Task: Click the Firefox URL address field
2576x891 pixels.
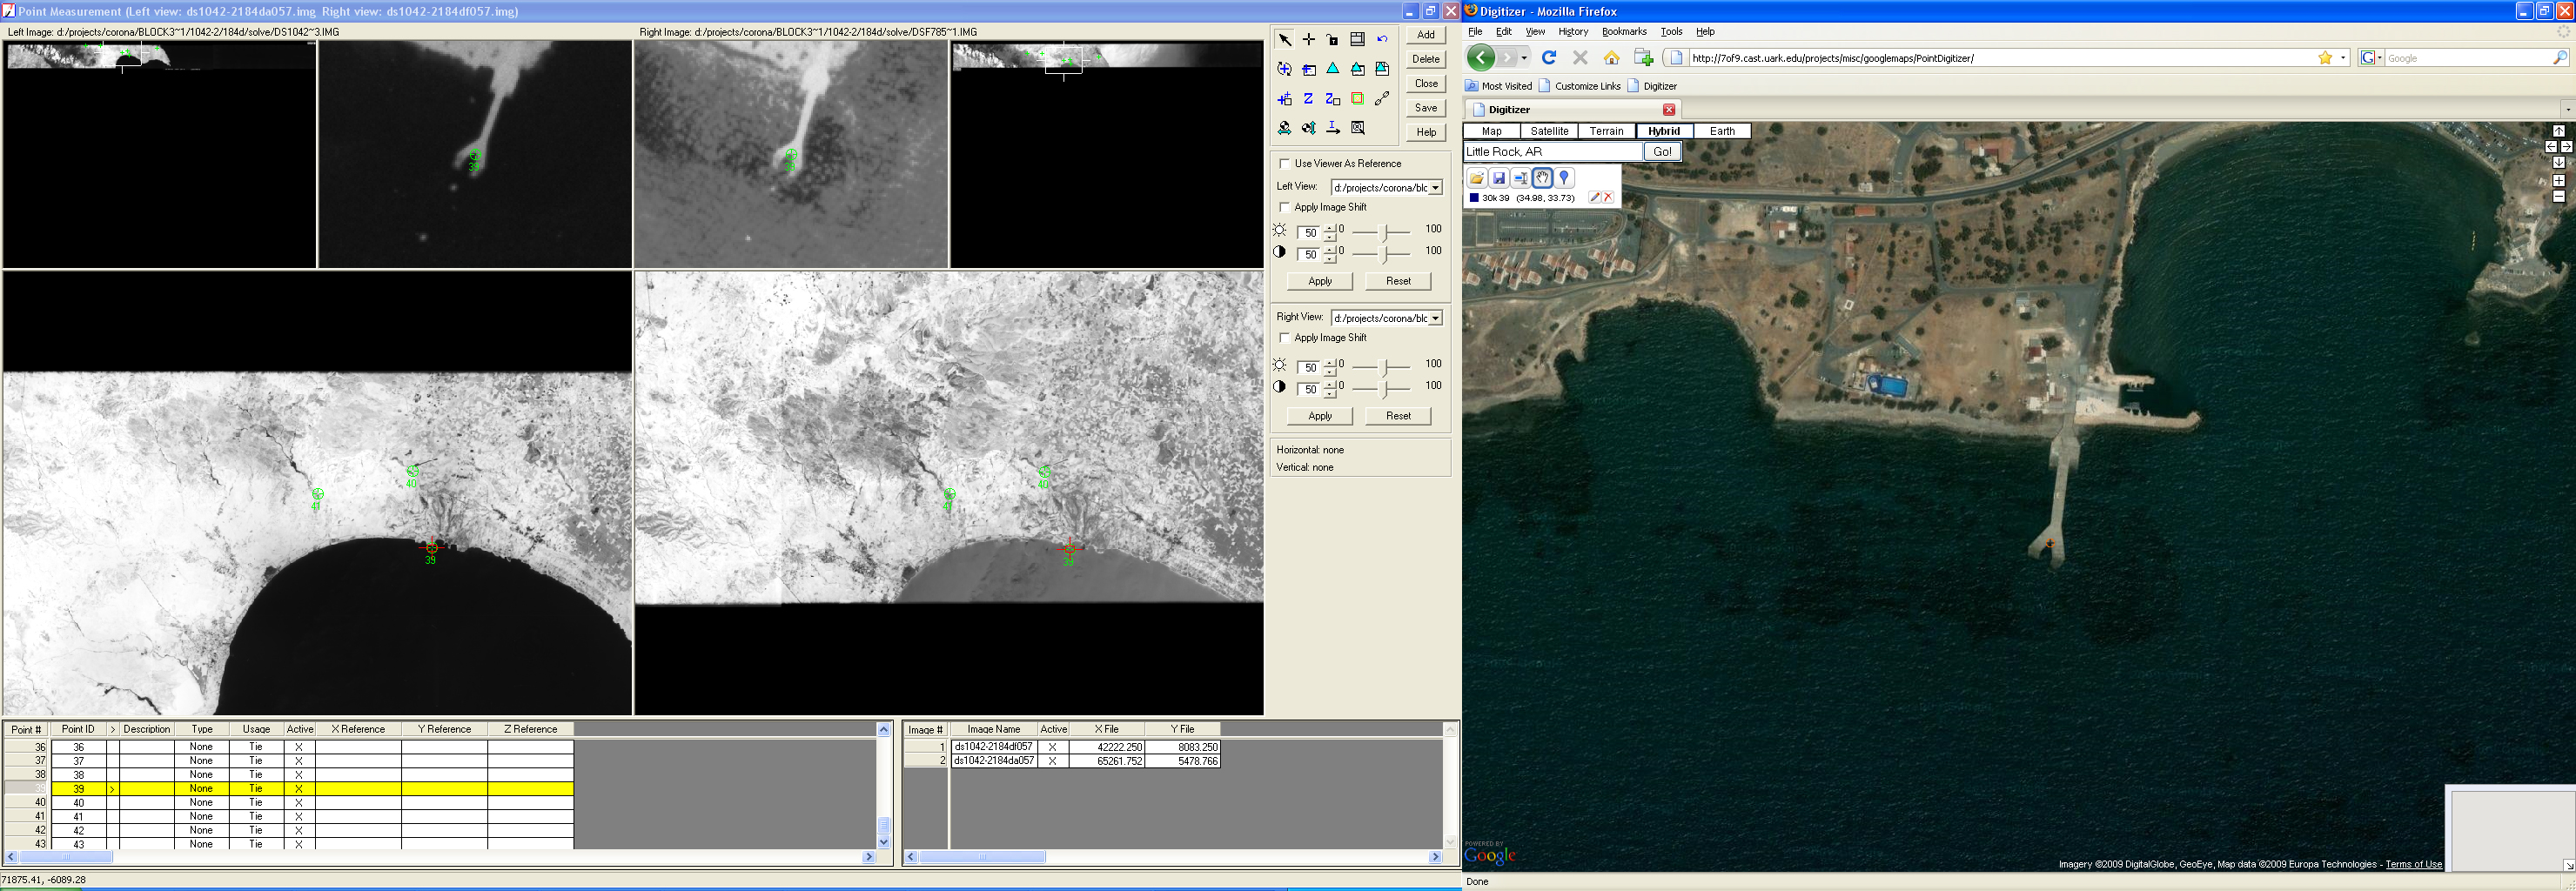Action: (x=2000, y=58)
